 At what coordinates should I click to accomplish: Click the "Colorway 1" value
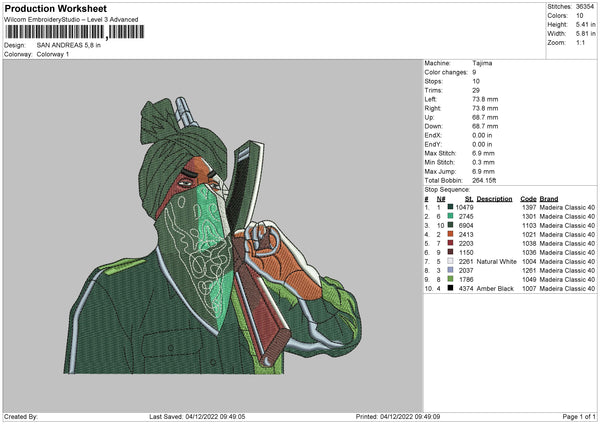click(x=53, y=54)
